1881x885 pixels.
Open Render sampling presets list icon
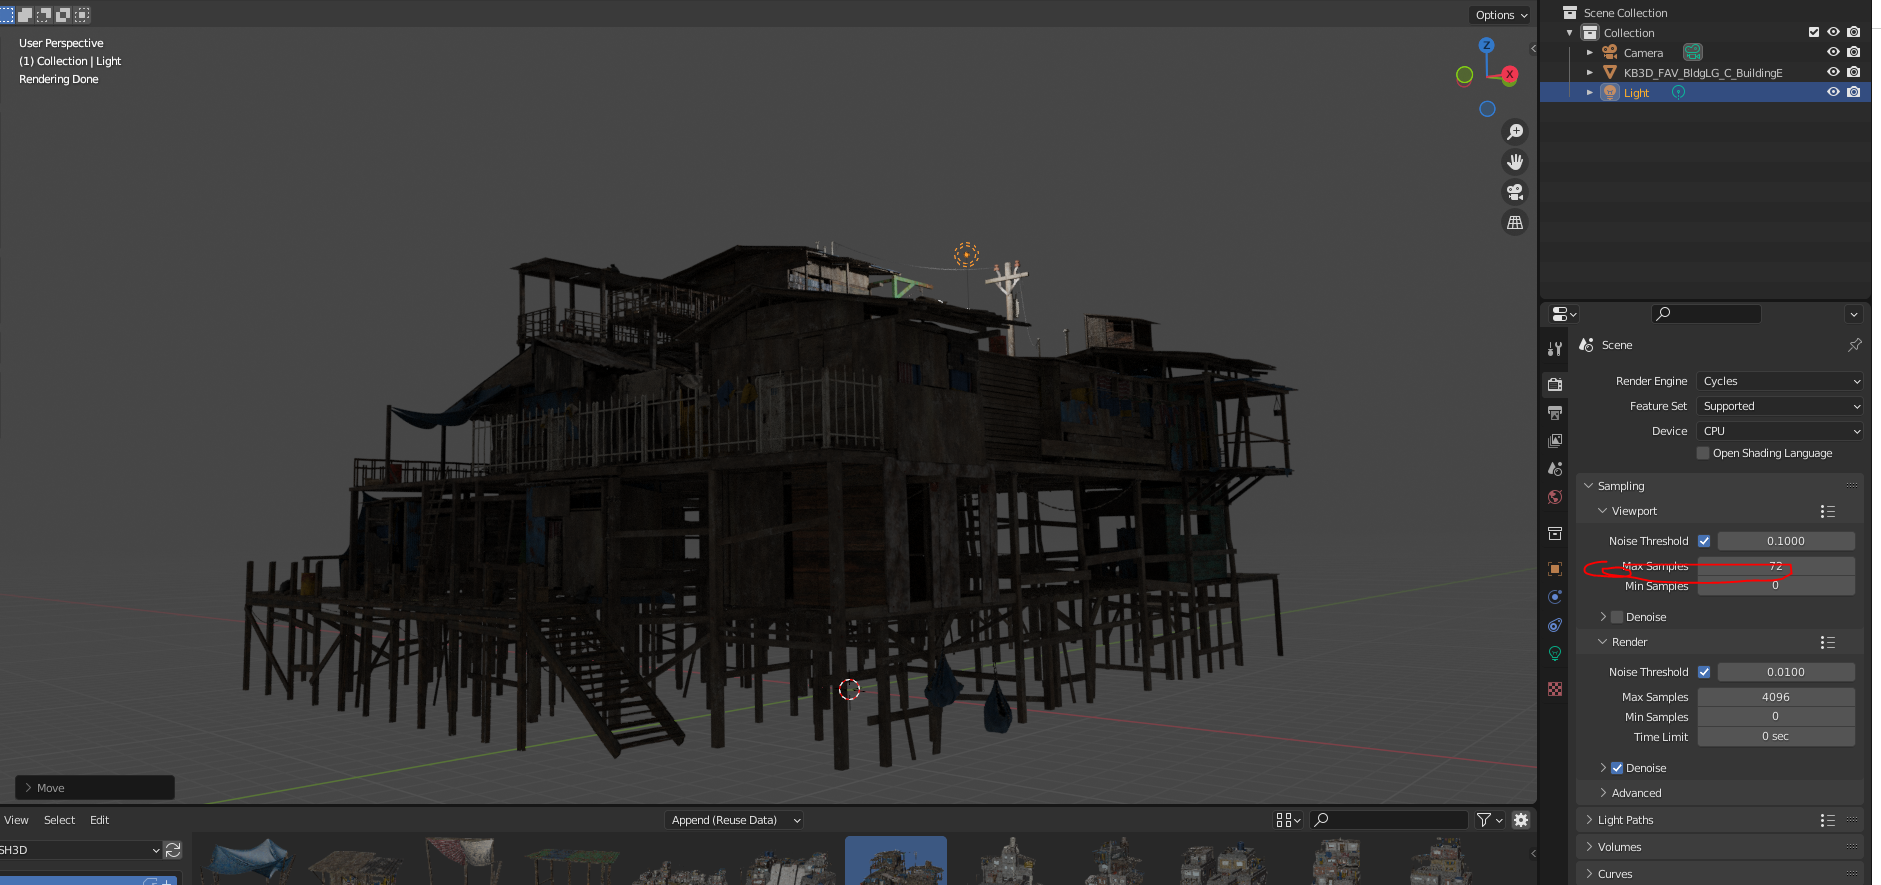pyautogui.click(x=1828, y=642)
